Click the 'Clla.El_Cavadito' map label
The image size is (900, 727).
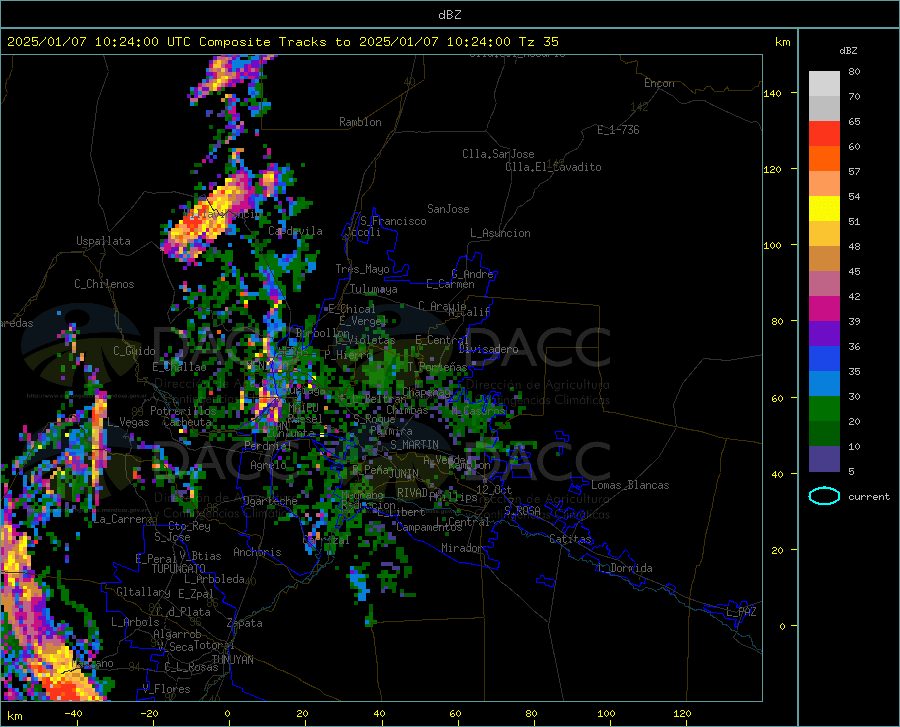click(x=553, y=167)
